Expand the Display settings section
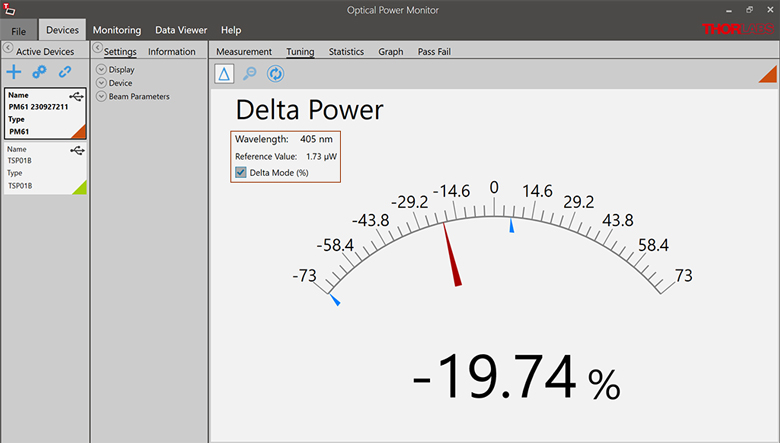The image size is (780, 443). point(101,70)
